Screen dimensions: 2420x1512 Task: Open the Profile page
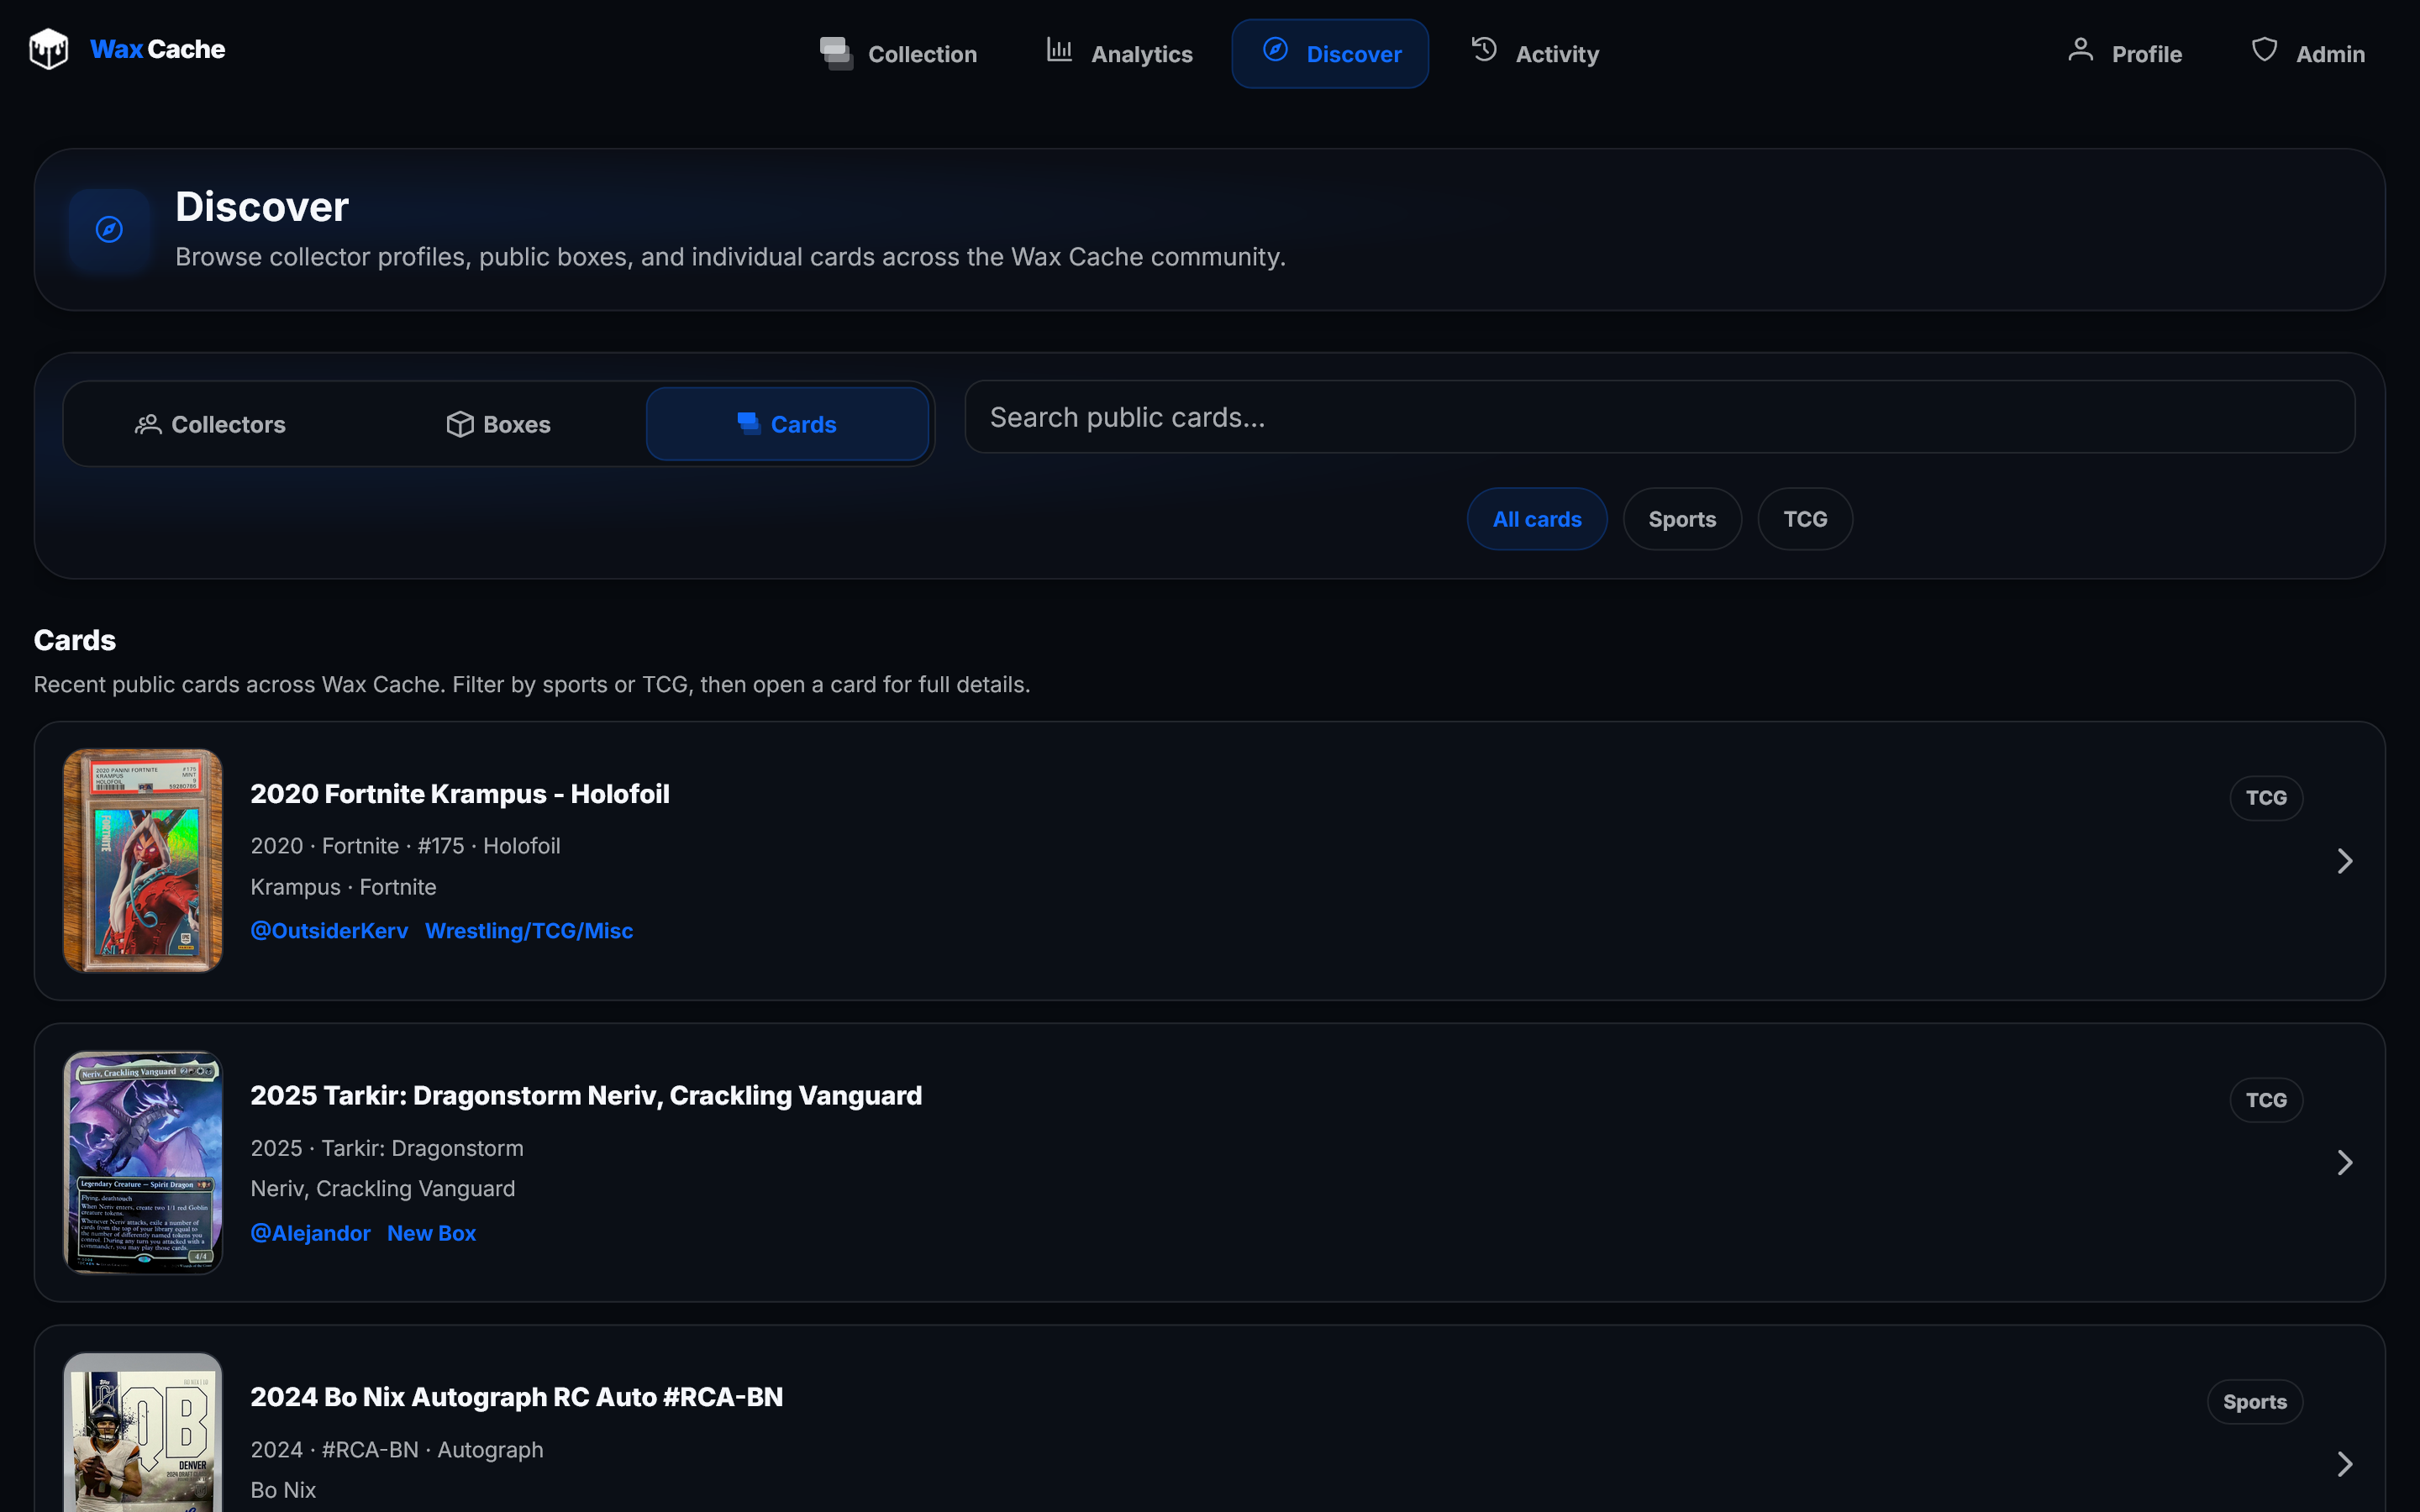pos(2125,54)
